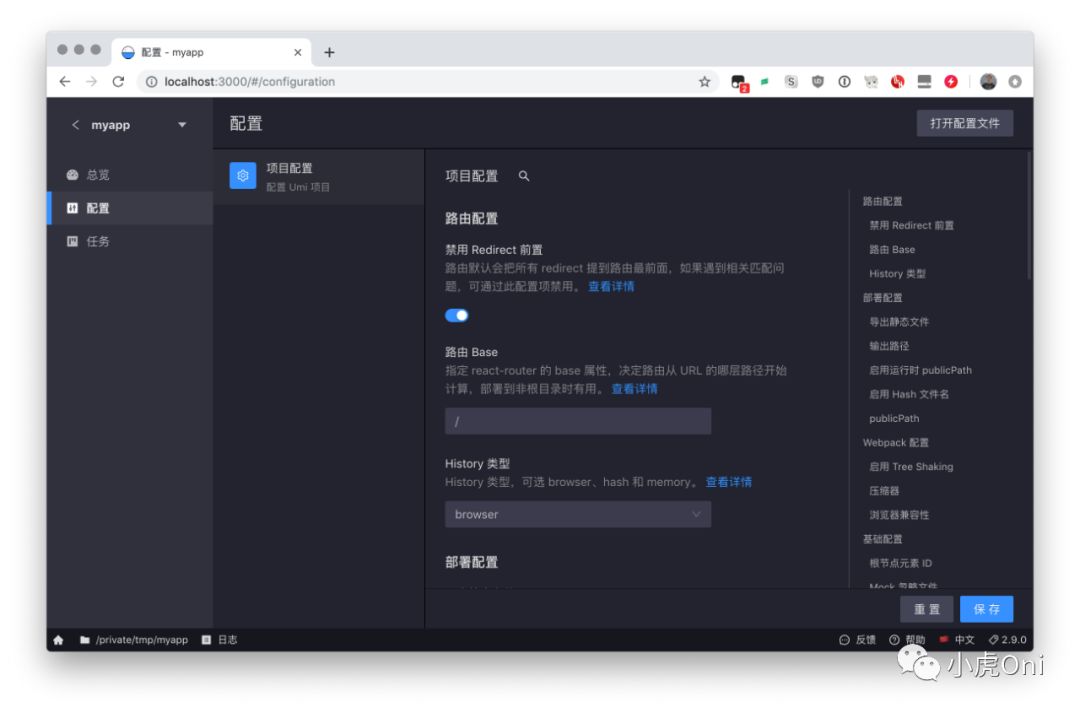Jump to 部署配置 in right outline
1080x713 pixels.
coord(882,298)
